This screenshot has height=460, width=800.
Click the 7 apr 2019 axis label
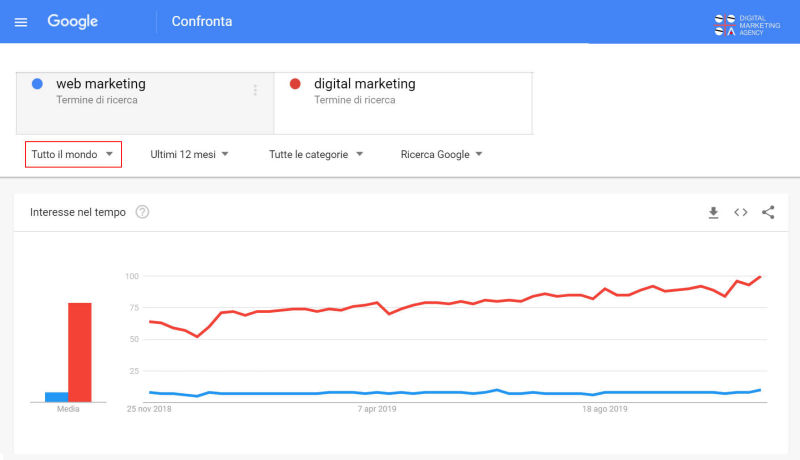point(377,409)
